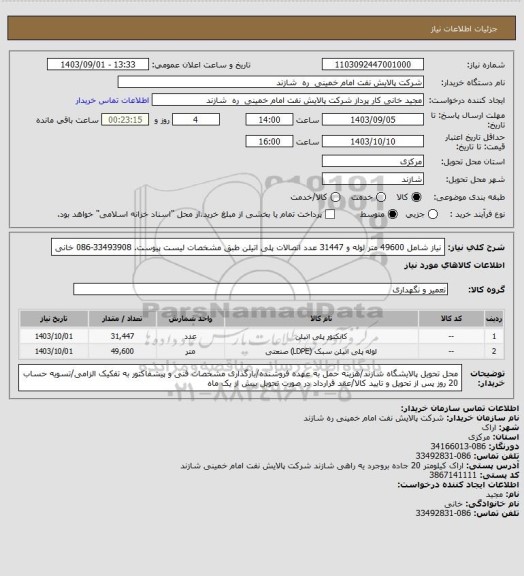
Task: Click the buyer organization تلفن تماس 33492831-086
Action: [x=443, y=456]
